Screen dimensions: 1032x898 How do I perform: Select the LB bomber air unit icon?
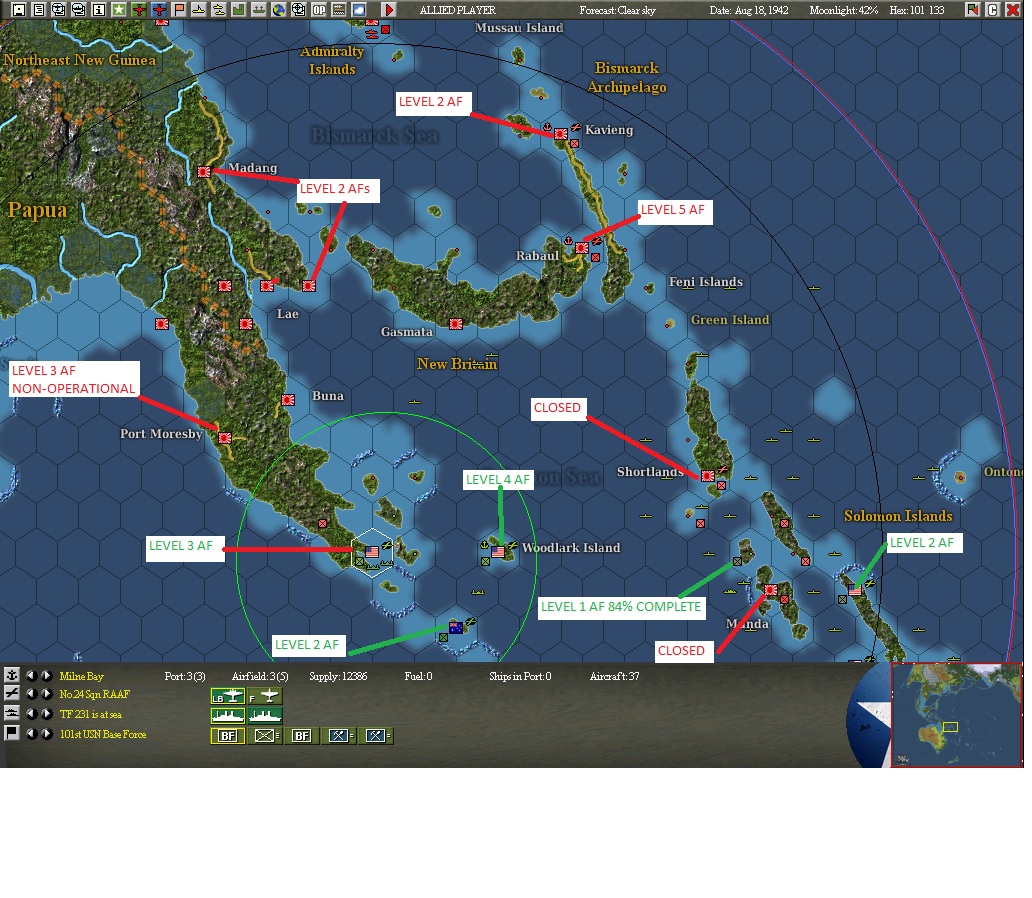(228, 696)
